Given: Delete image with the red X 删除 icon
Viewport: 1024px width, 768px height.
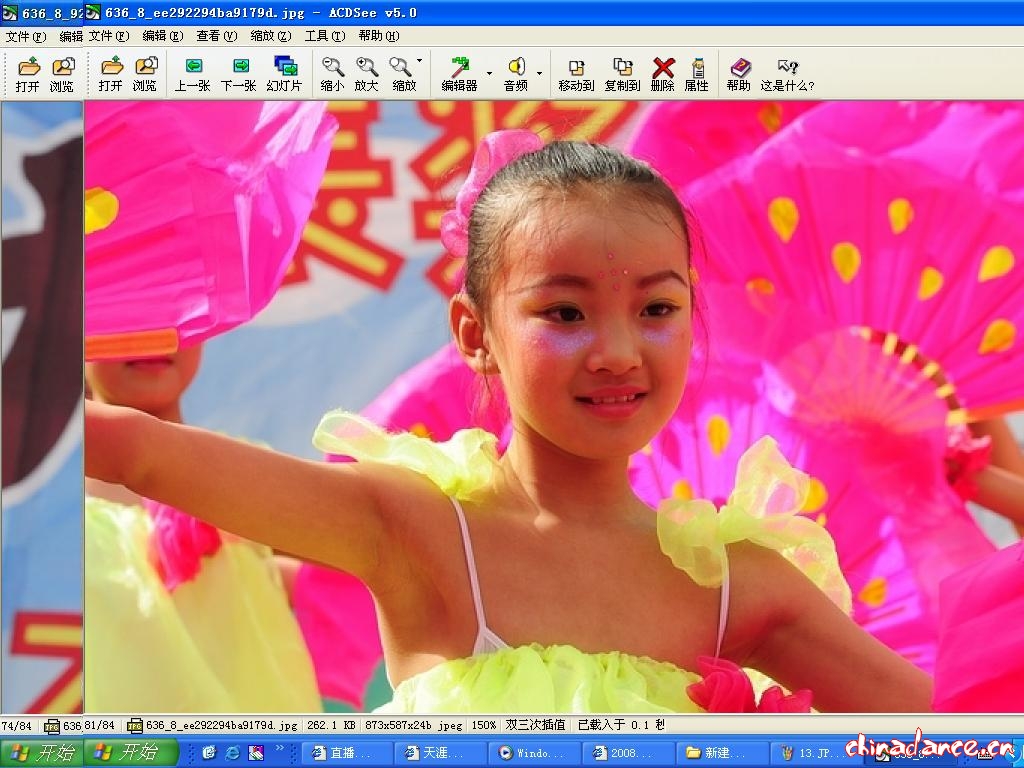Looking at the screenshot, I should [x=662, y=74].
